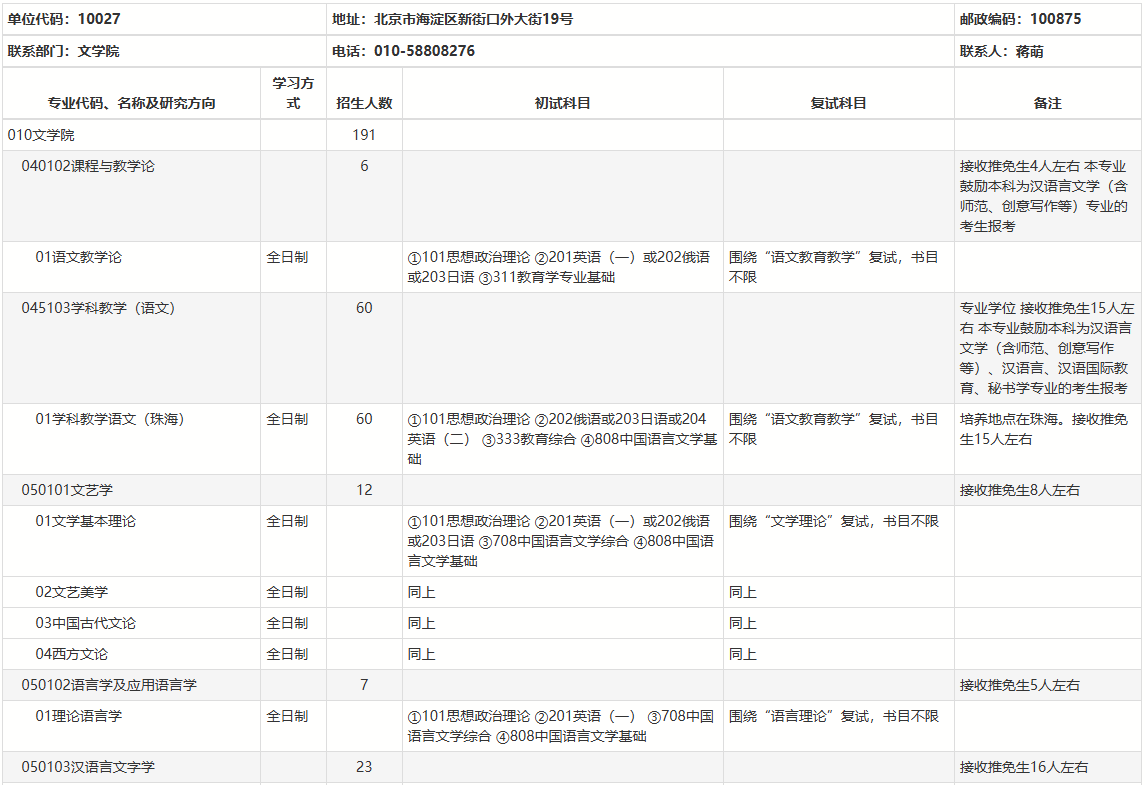Click the postal code 100875 cell
The height and width of the screenshot is (785, 1145).
coord(1020,19)
